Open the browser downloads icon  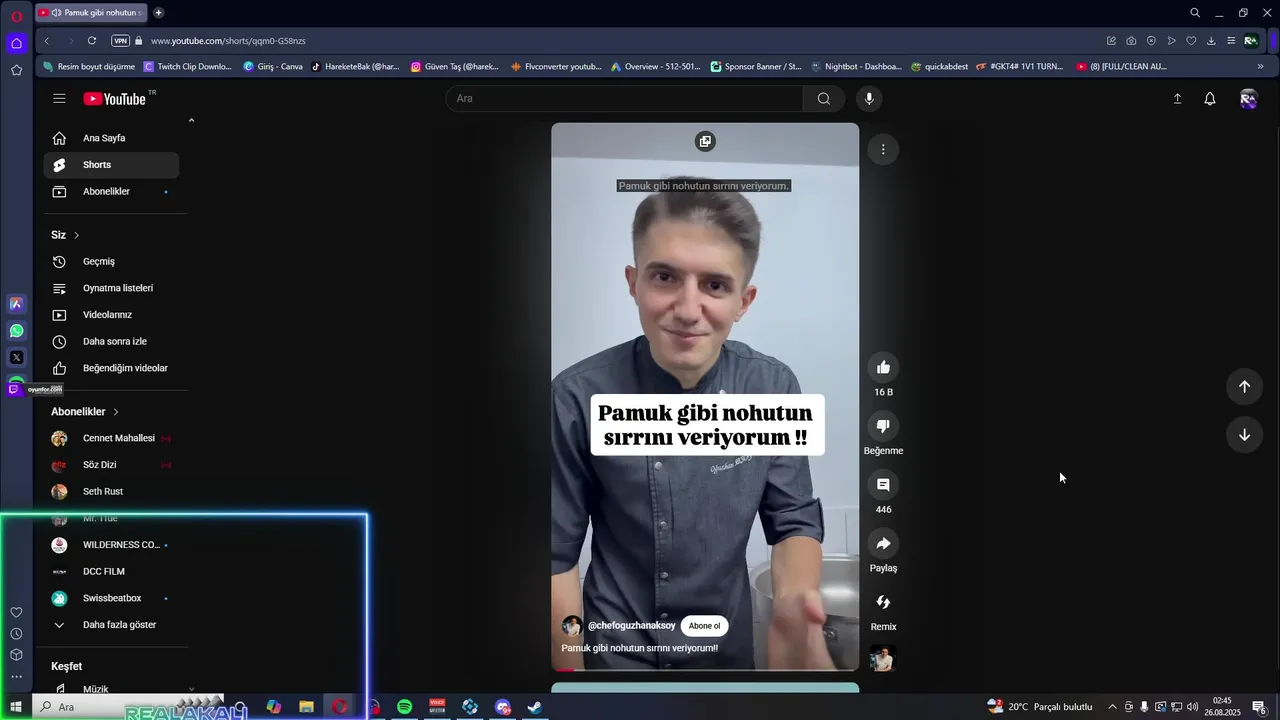1211,41
